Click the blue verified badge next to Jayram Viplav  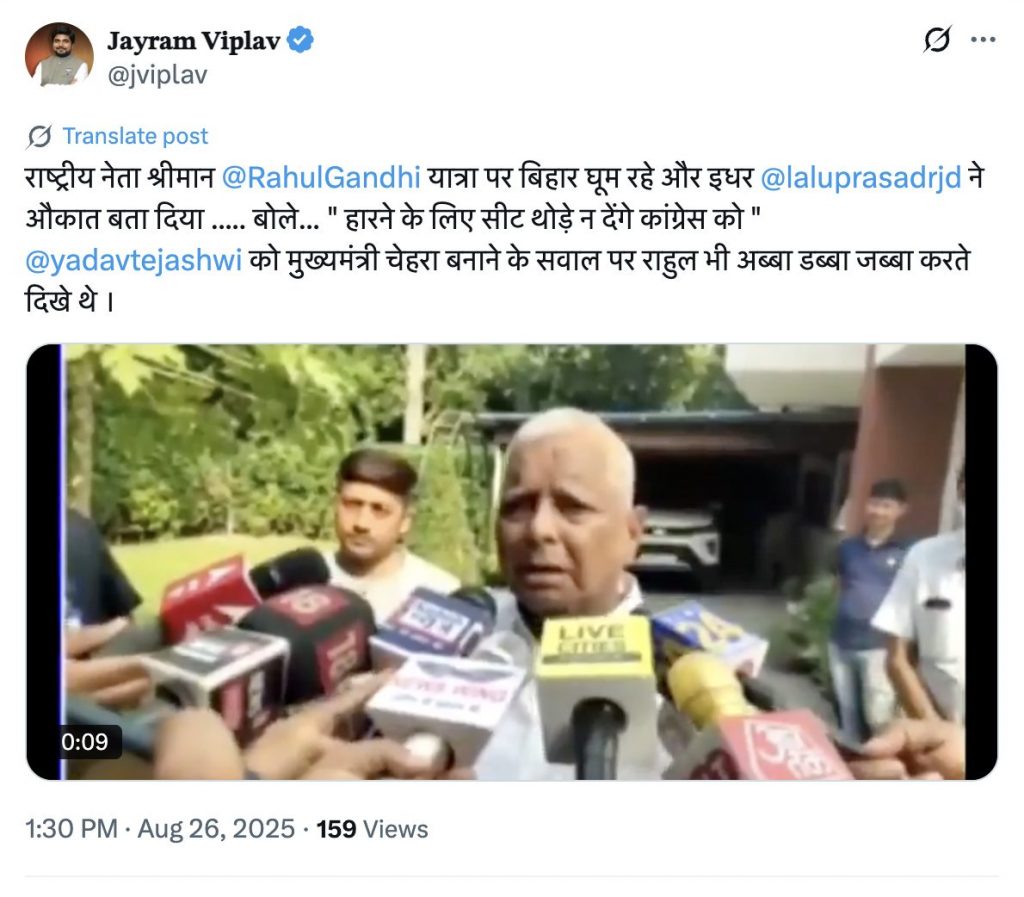[x=300, y=40]
